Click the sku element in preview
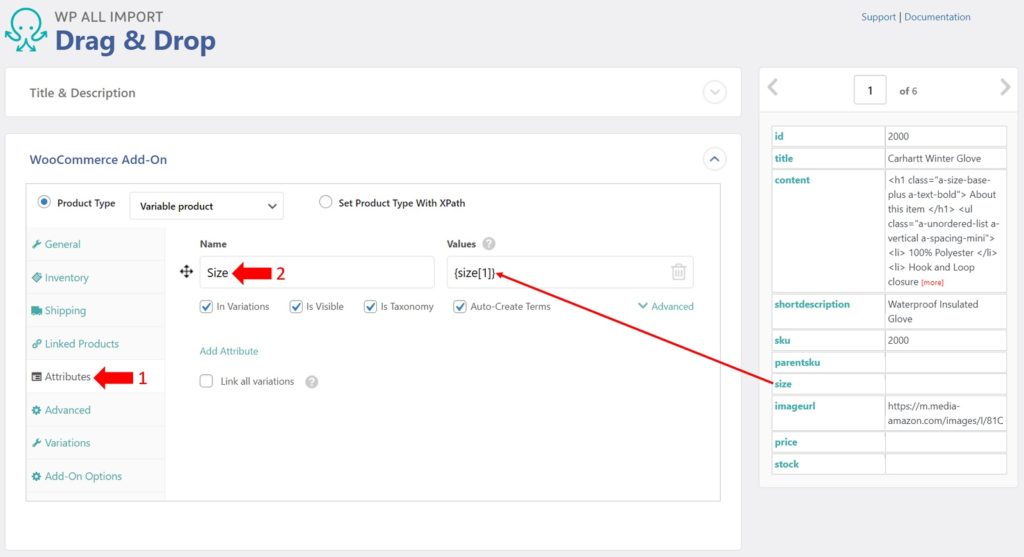The width and height of the screenshot is (1024, 557). [x=782, y=340]
